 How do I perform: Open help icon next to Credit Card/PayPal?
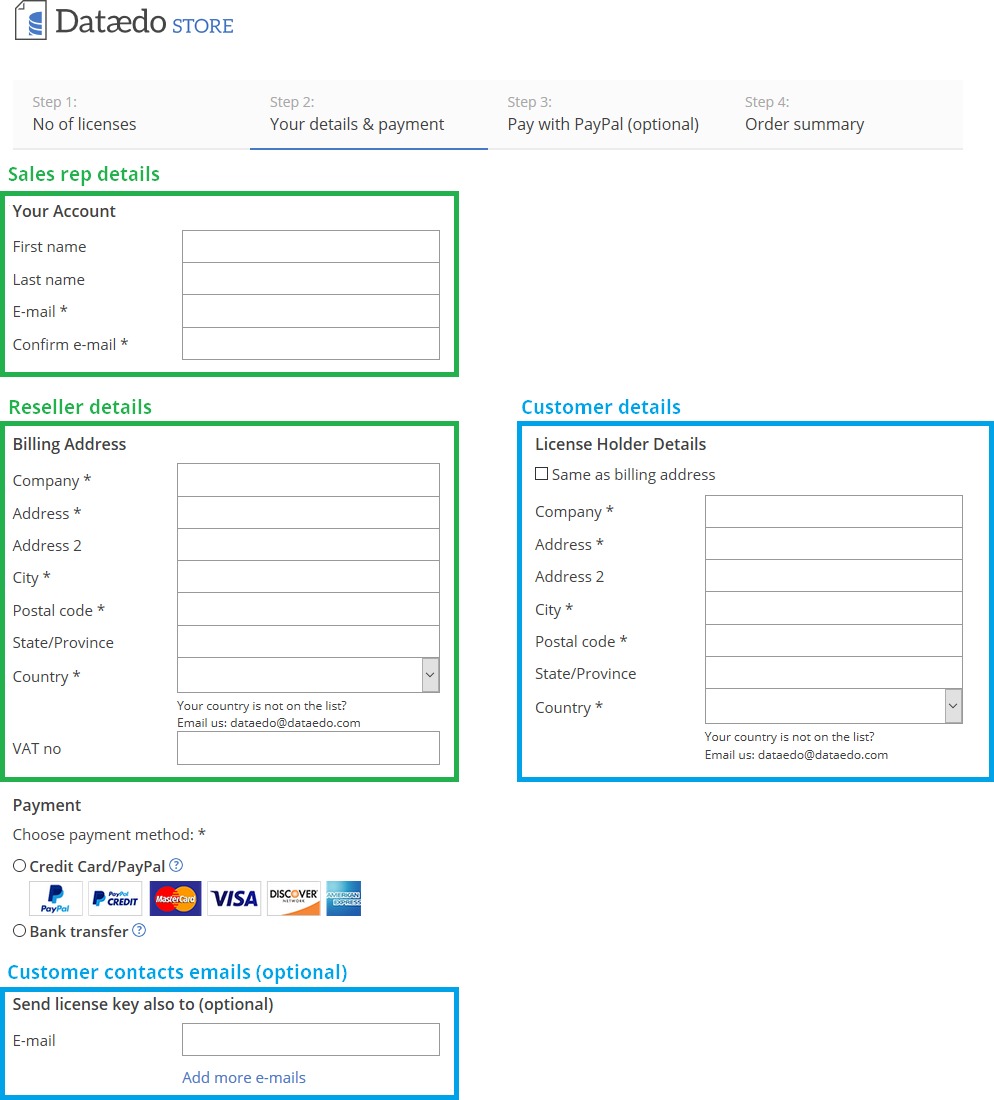click(x=176, y=865)
